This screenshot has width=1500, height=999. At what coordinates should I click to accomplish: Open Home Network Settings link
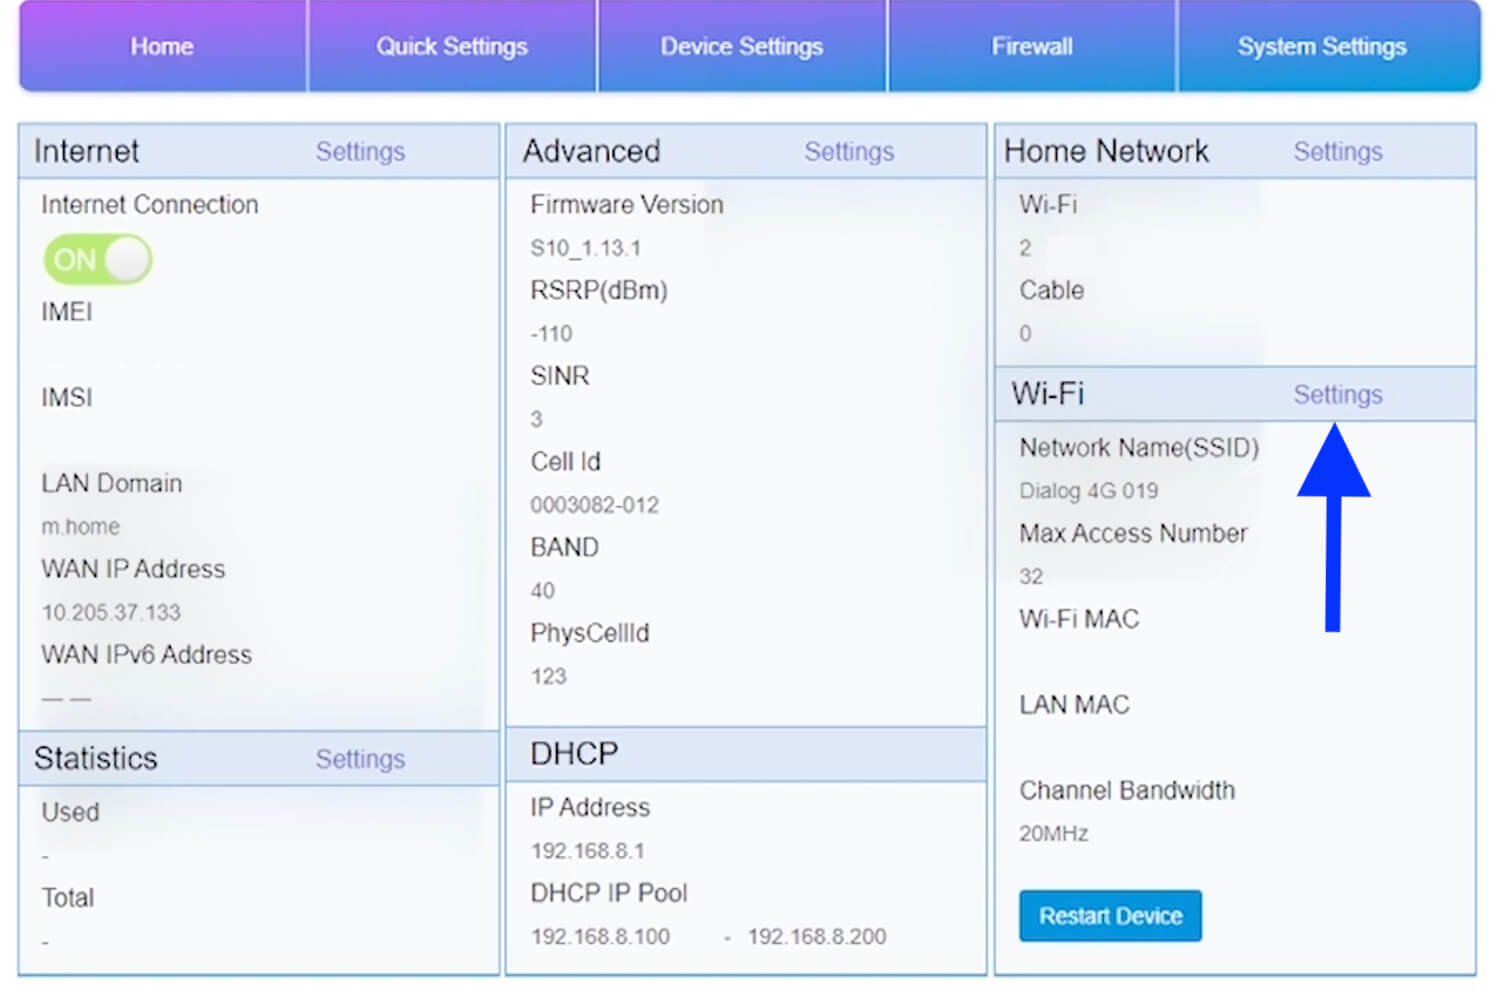[x=1338, y=152]
